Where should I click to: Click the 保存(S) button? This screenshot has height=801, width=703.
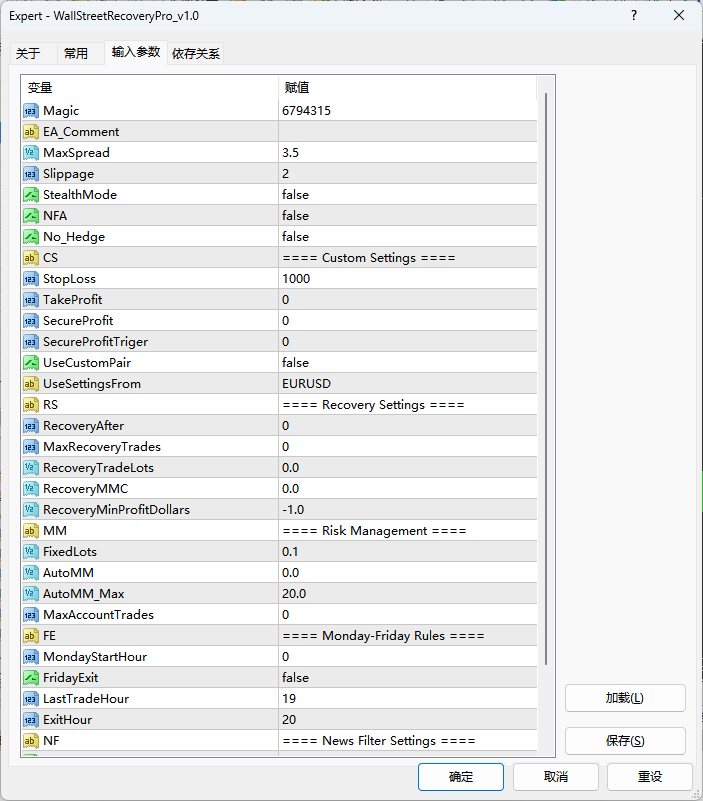625,741
